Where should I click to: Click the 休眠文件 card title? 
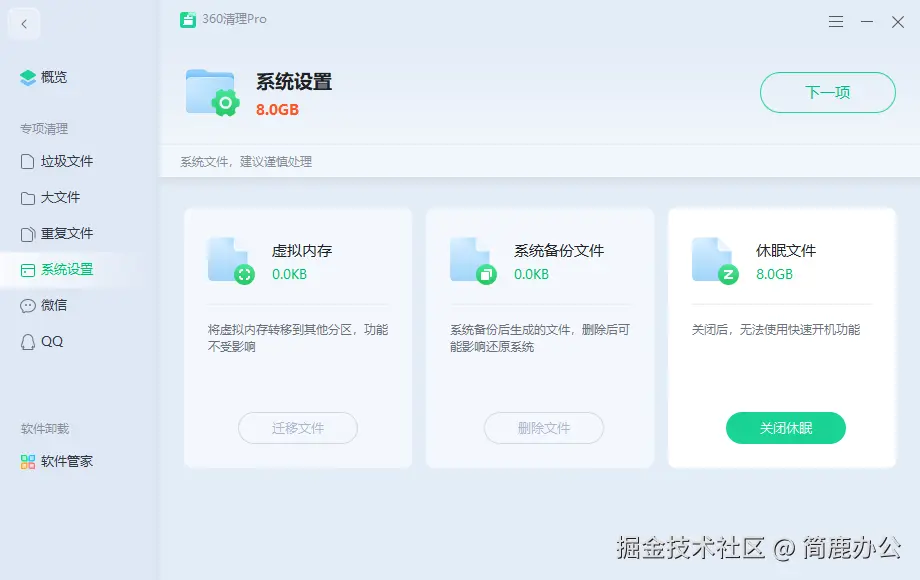click(x=786, y=251)
